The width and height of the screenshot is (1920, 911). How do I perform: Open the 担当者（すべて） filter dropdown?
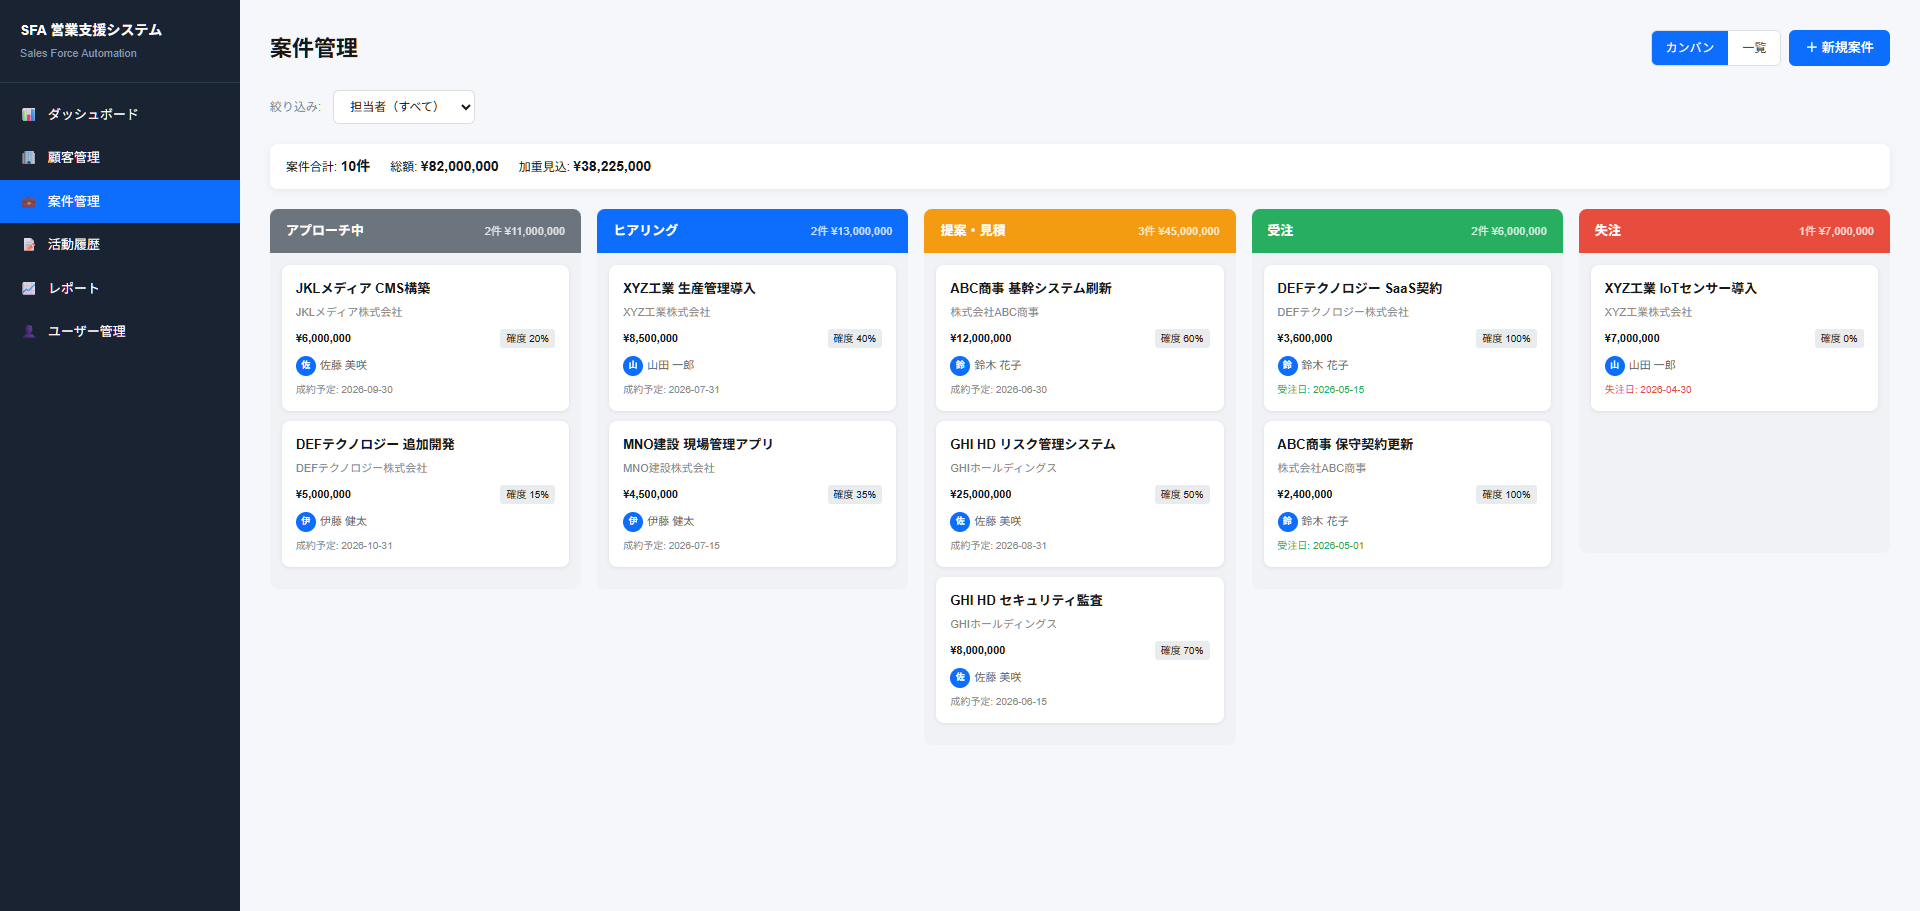click(x=404, y=107)
